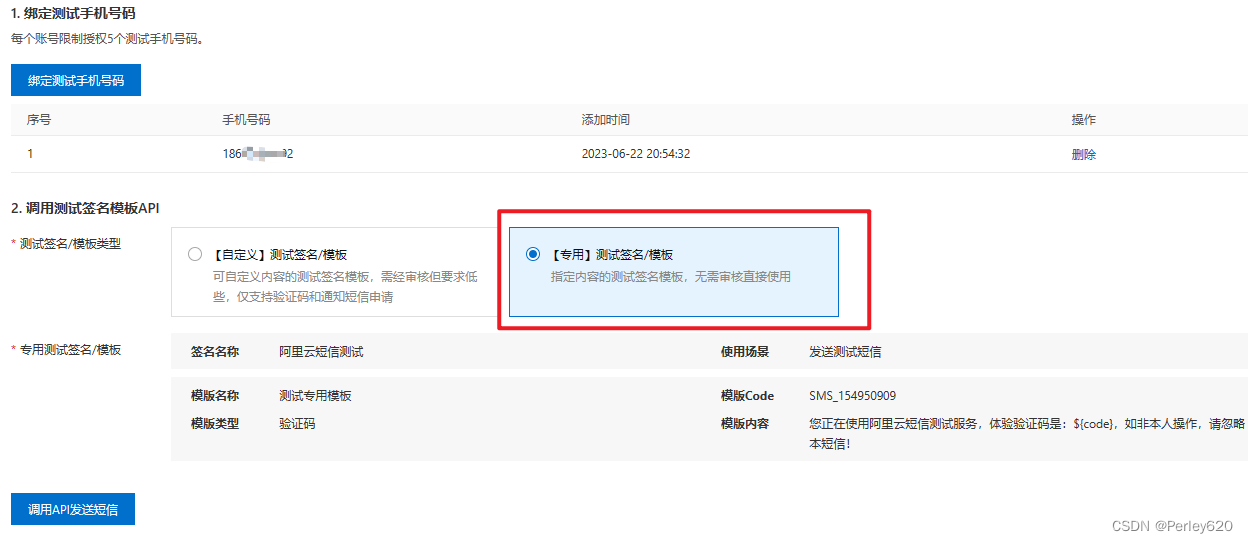1248x543 pixels.
Task: Click the signature name 阿里云短信测试
Action: [321, 352]
